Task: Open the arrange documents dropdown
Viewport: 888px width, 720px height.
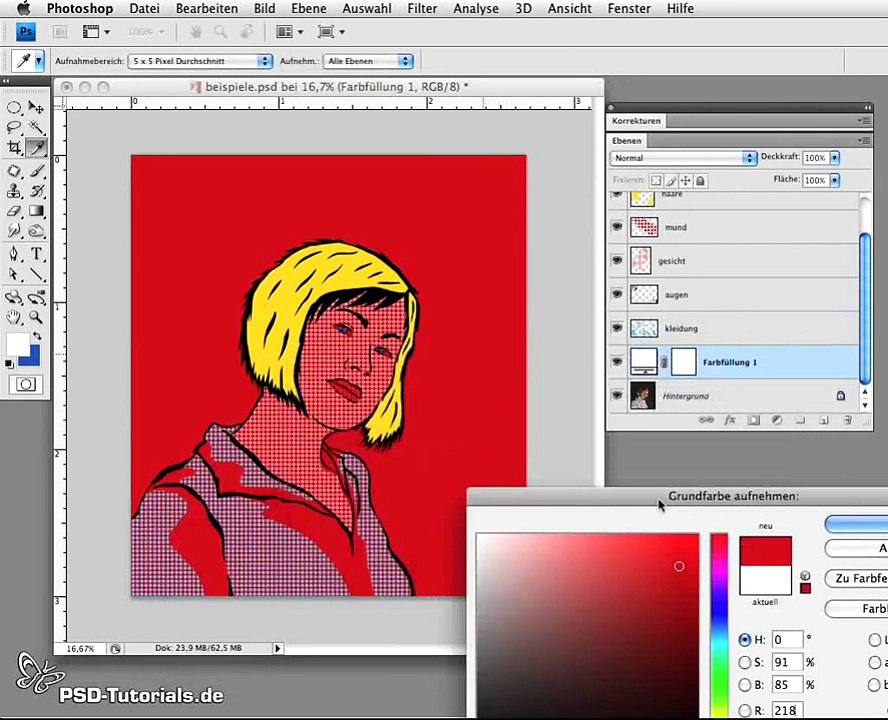Action: 290,32
